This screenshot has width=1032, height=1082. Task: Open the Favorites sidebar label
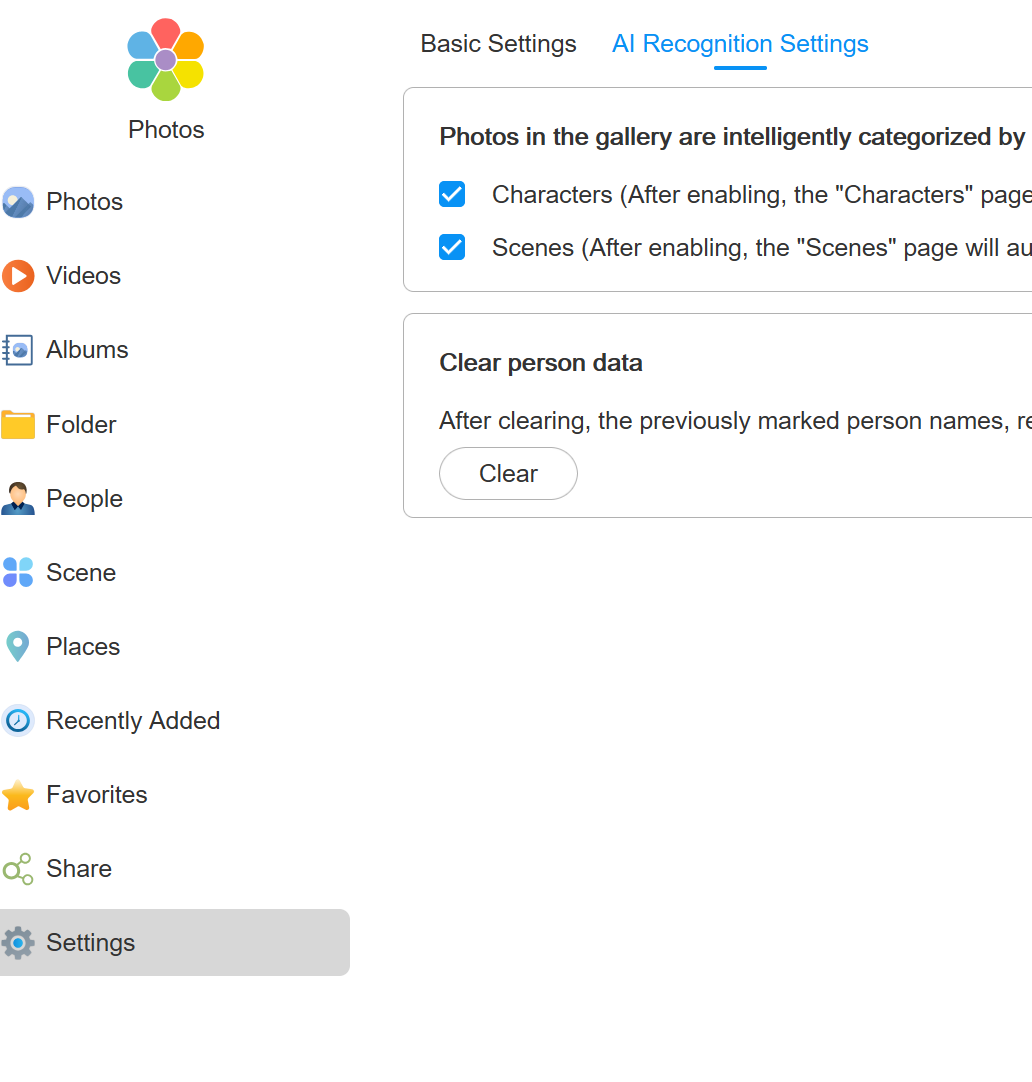97,794
